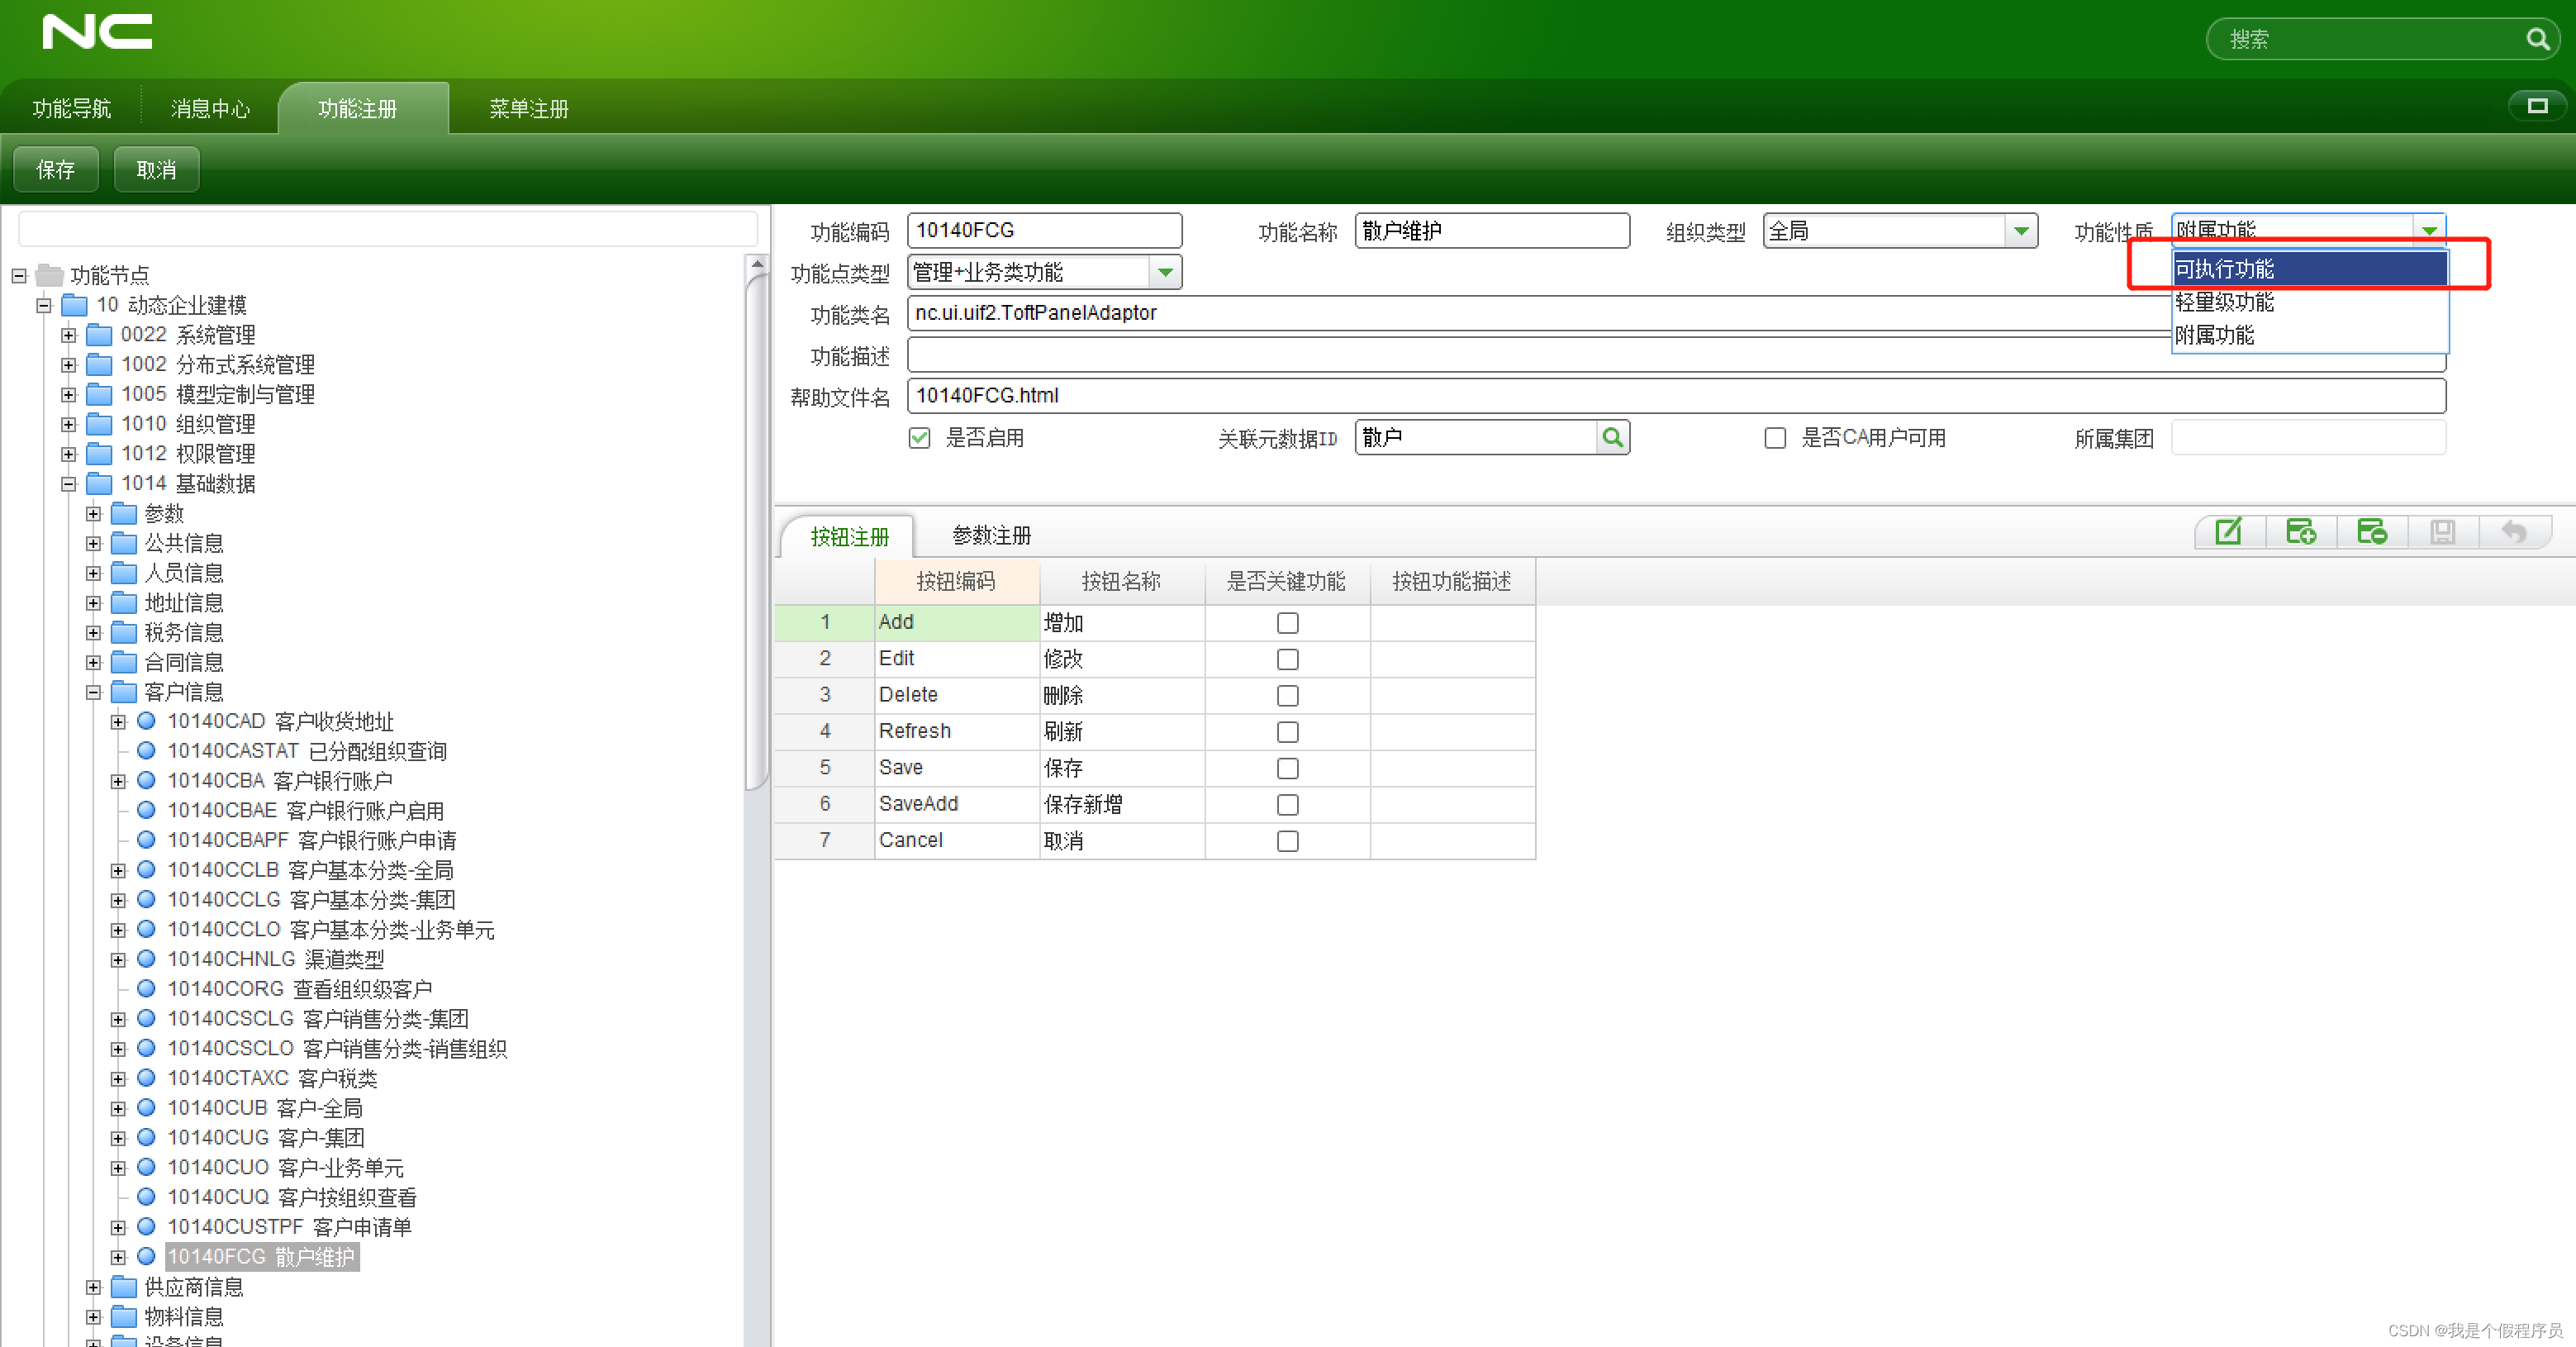Viewport: 2576px width, 1347px height.
Task: Check 是否关键功能 for the Cancel row
Action: point(1287,841)
